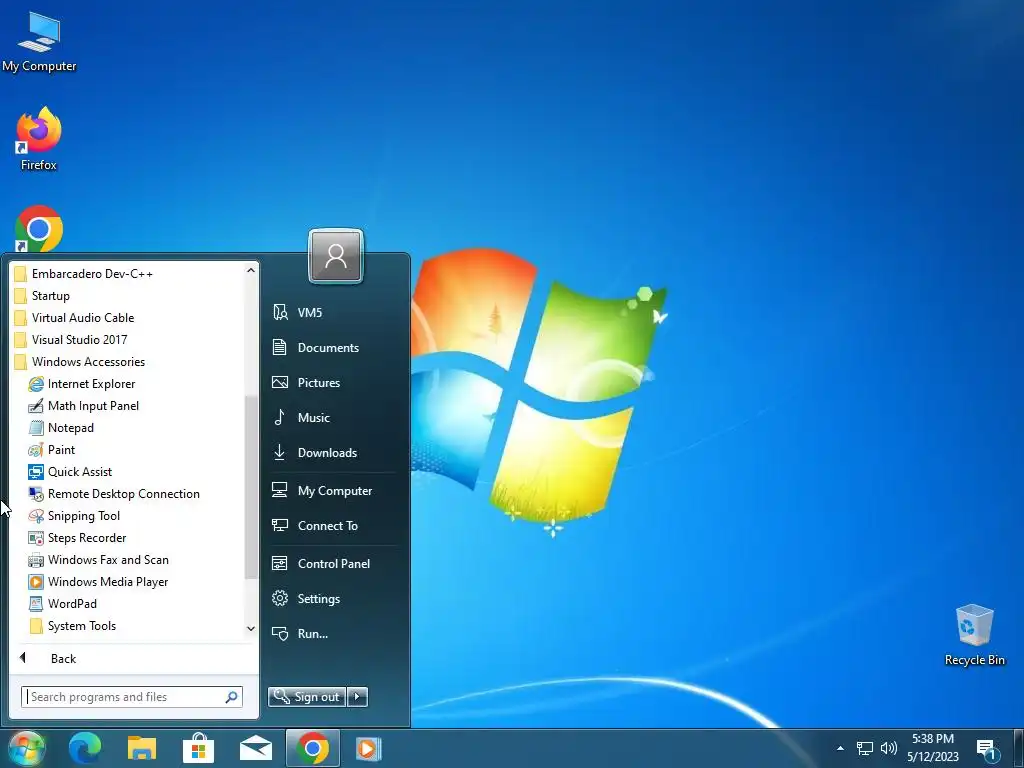Click the search magnifier icon
Viewport: 1024px width, 768px height.
(231, 697)
